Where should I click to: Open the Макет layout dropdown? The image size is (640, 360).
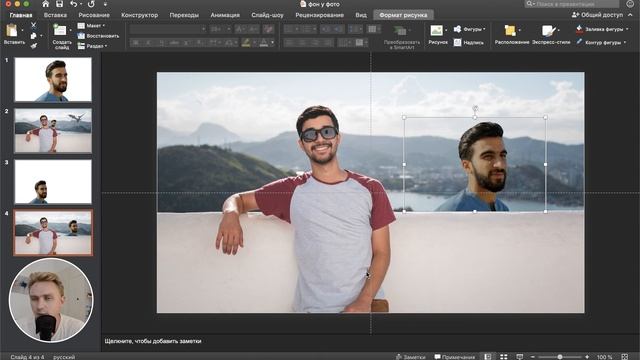click(x=92, y=26)
